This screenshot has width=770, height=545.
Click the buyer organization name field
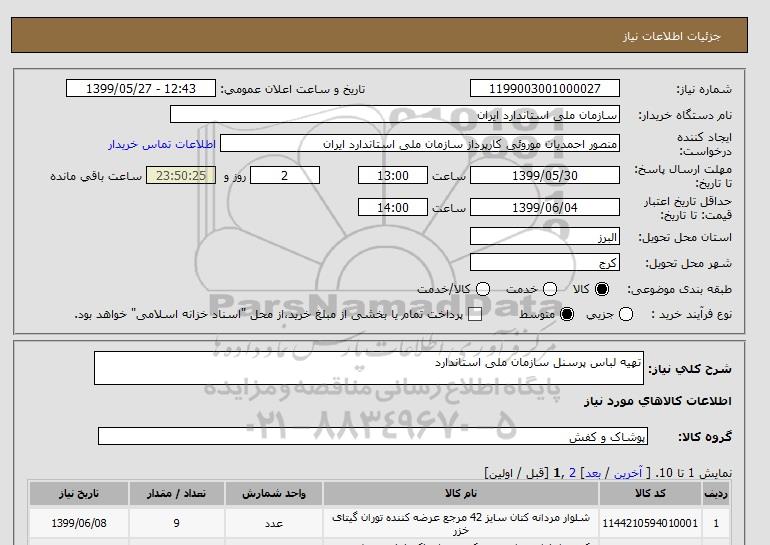[395, 114]
